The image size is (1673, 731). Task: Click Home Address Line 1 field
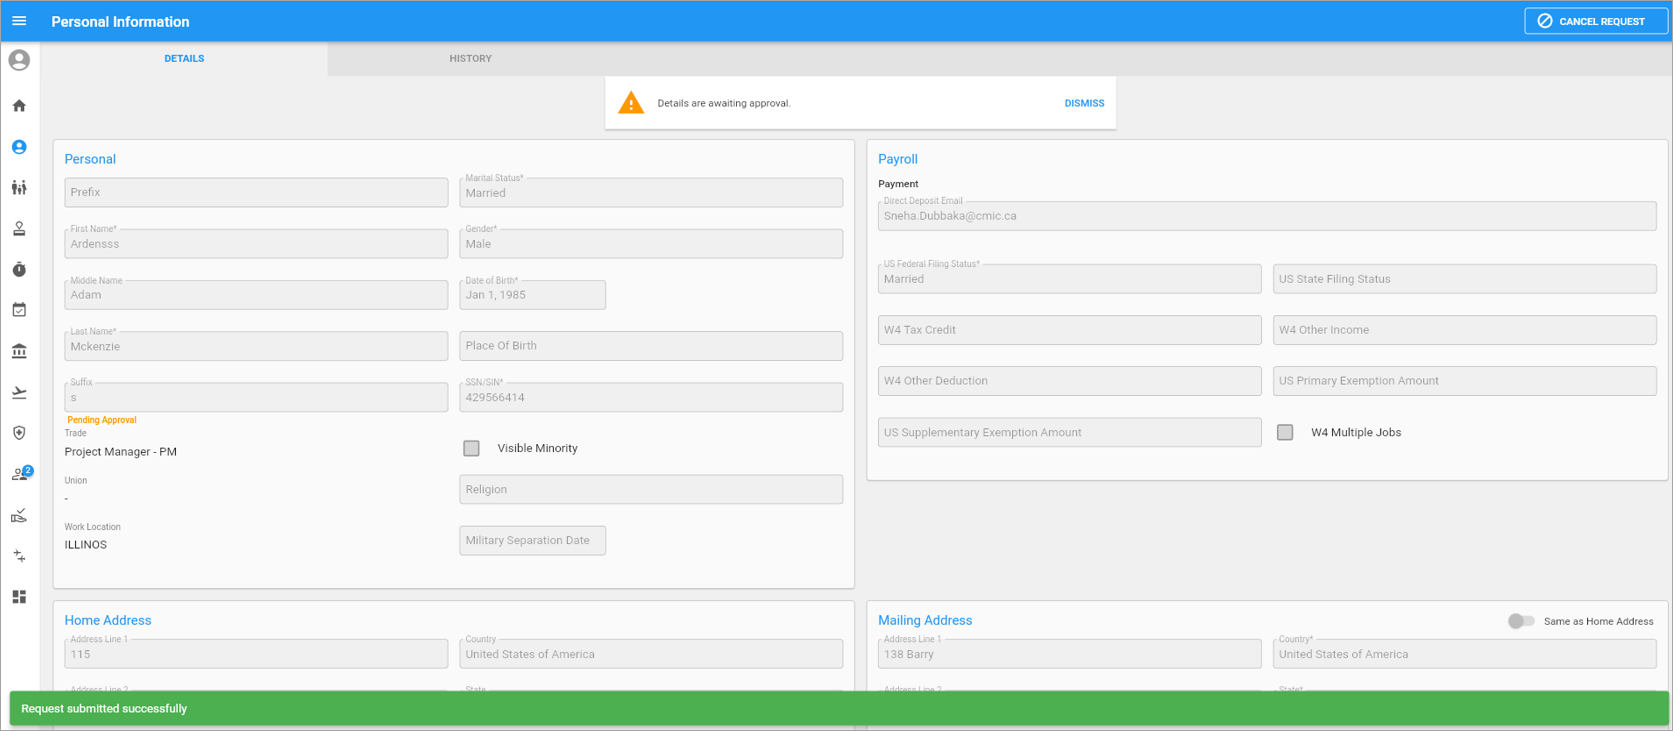click(x=256, y=654)
